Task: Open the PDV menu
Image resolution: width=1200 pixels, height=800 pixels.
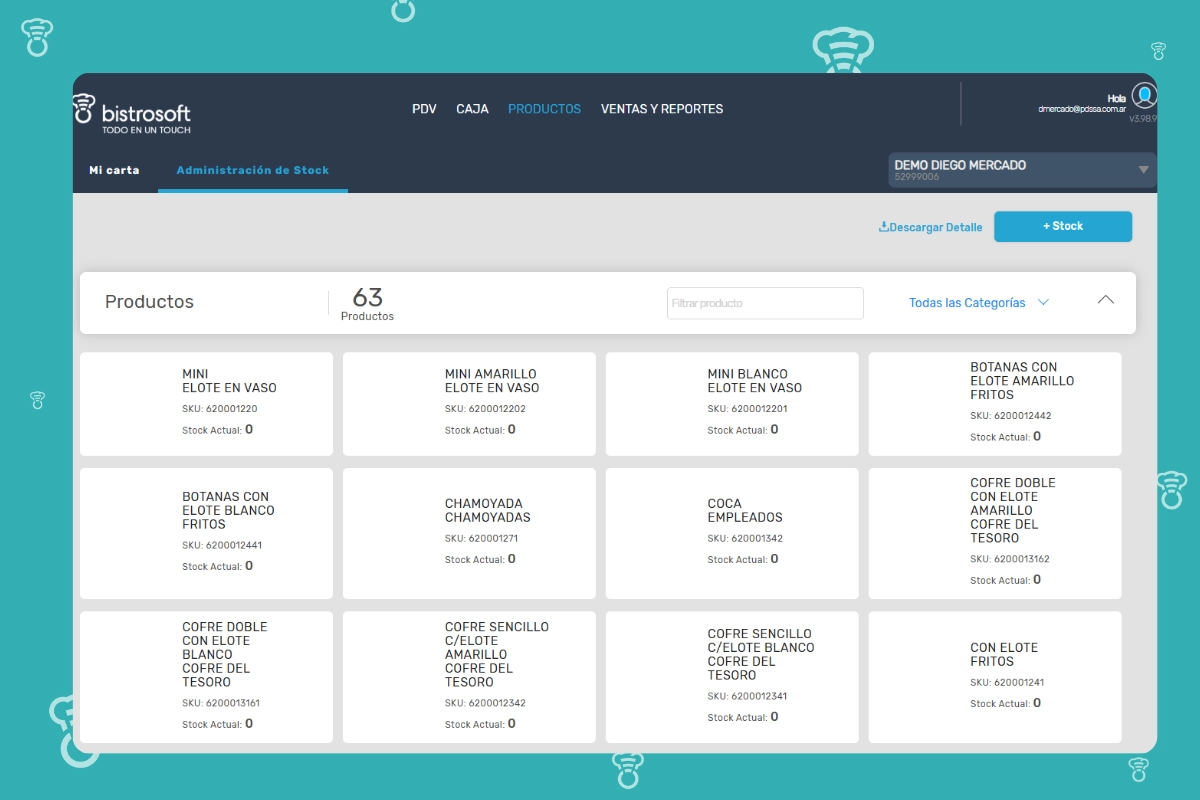Action: pos(424,109)
